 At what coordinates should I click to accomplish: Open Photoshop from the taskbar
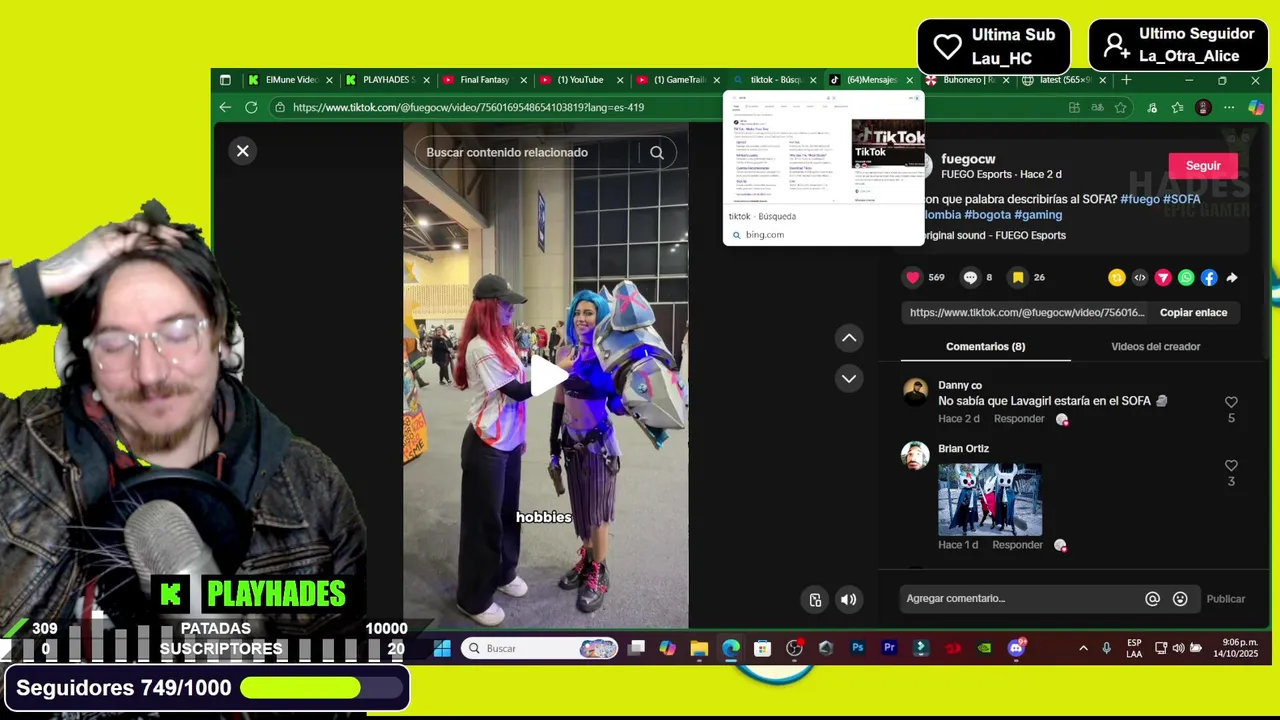click(857, 648)
